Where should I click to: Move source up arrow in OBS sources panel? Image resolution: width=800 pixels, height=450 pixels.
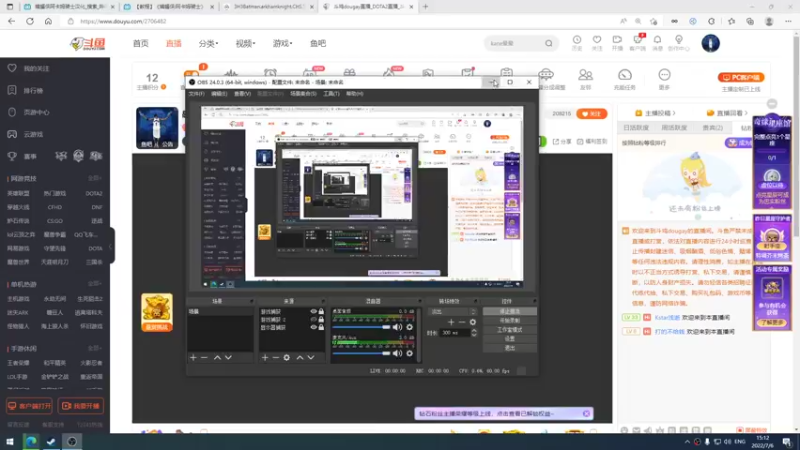[x=300, y=358]
